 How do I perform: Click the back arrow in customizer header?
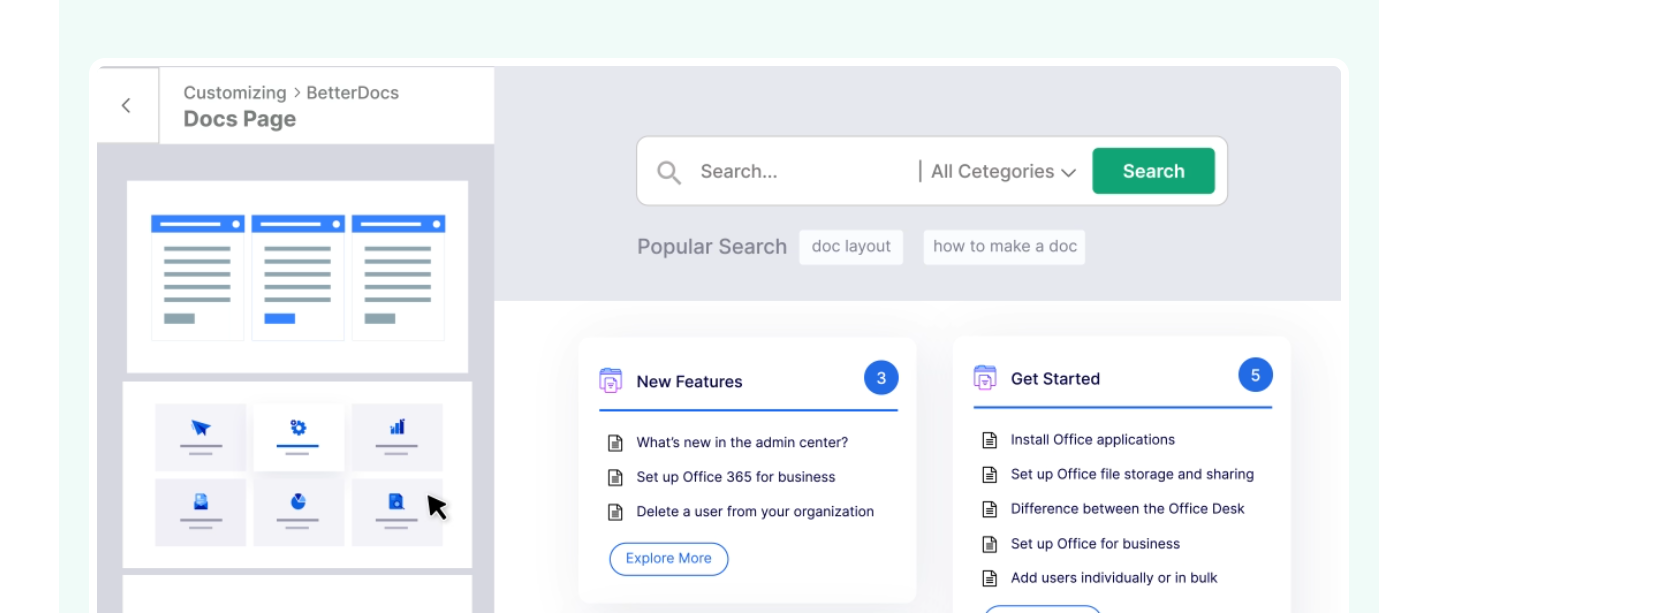(x=126, y=105)
